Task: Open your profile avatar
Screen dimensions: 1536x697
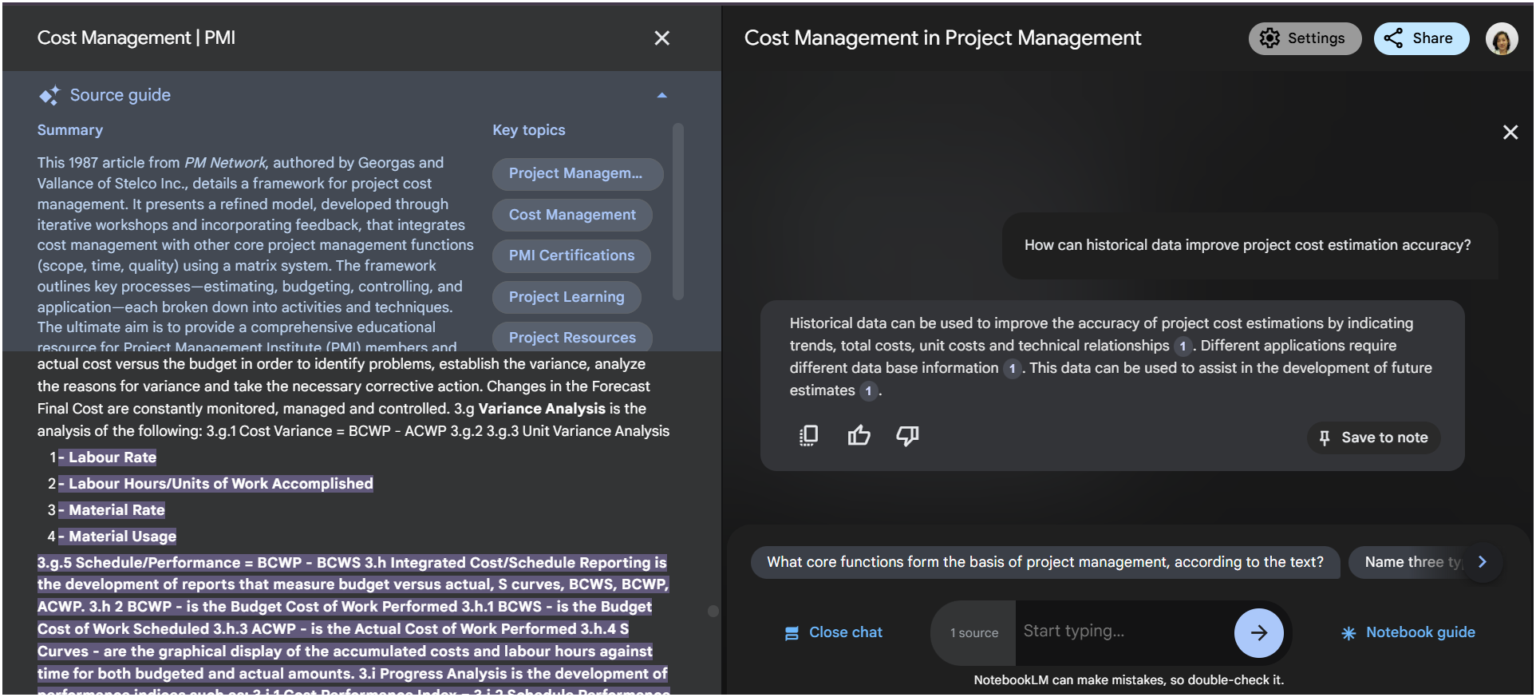Action: [x=1500, y=37]
